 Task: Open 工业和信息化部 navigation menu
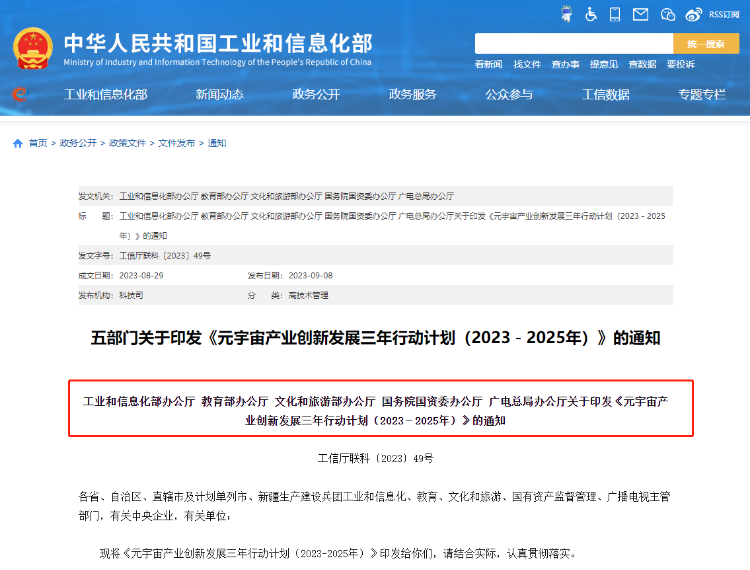pos(106,95)
